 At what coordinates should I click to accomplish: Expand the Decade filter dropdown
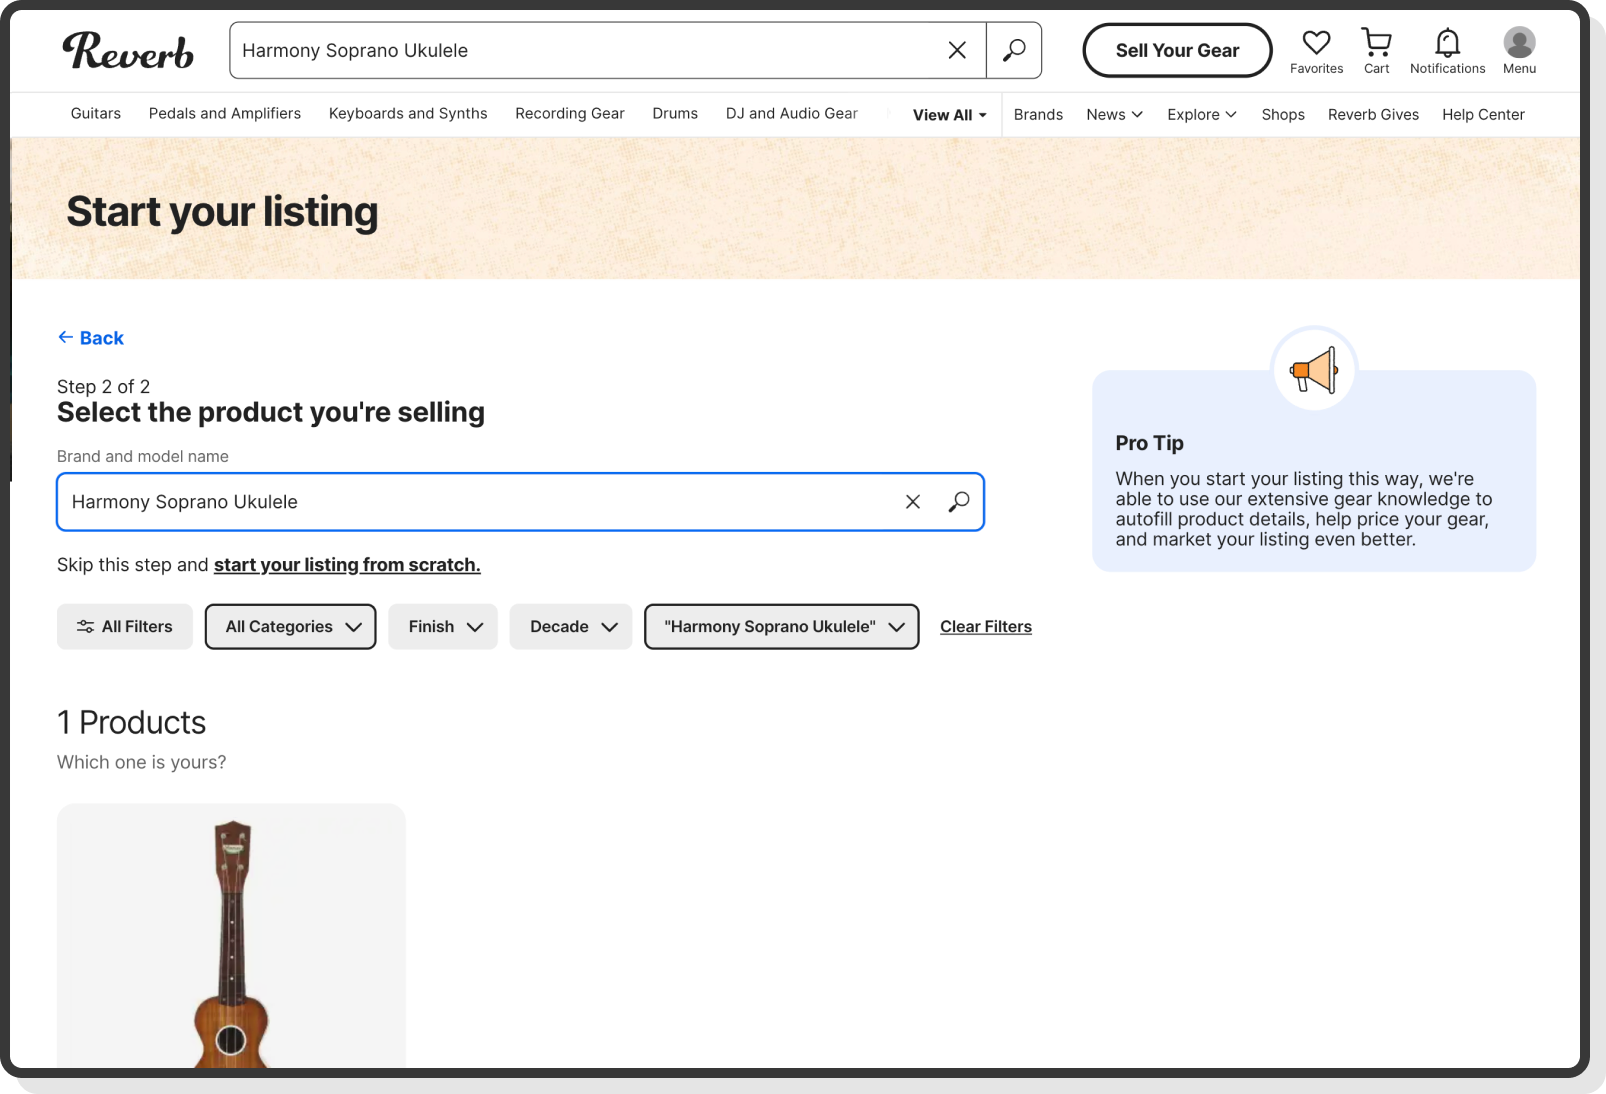coord(571,627)
